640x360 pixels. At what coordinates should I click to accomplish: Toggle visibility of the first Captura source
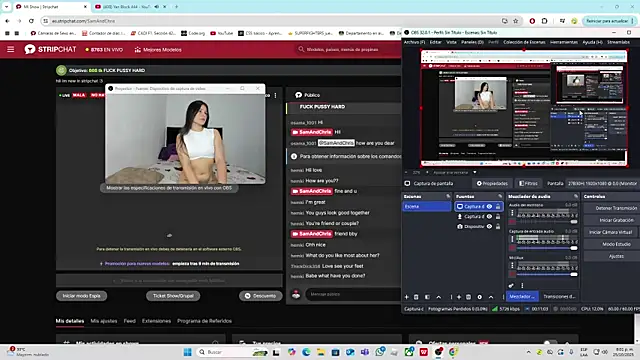489,207
